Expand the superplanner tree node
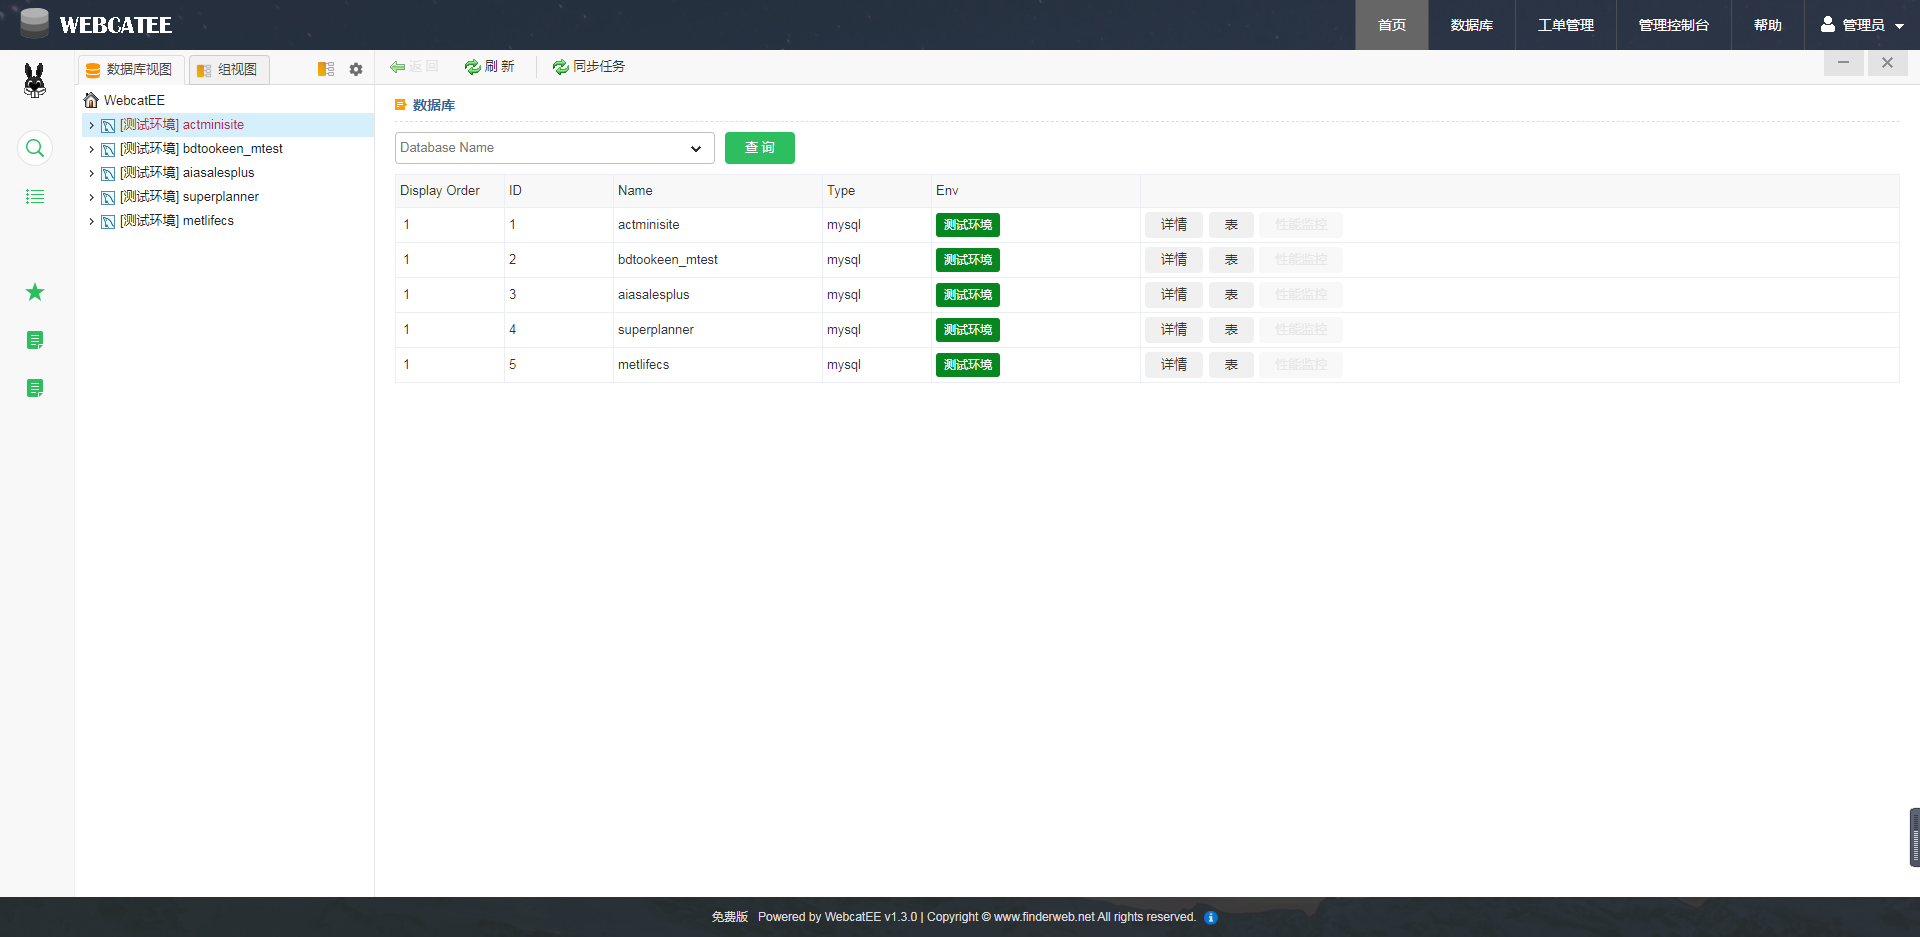1920x937 pixels. point(91,197)
